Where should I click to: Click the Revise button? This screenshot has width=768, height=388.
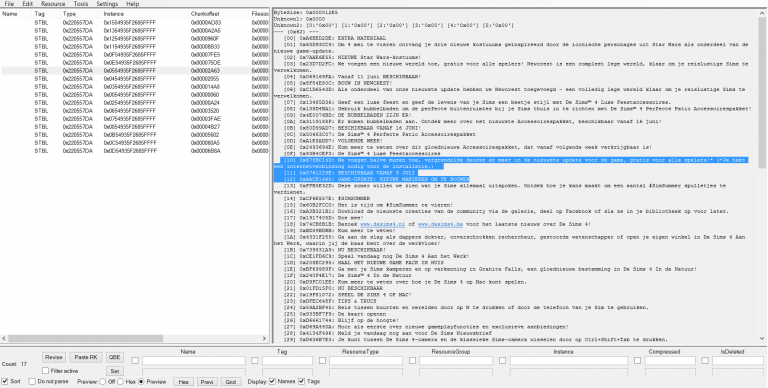(54, 357)
